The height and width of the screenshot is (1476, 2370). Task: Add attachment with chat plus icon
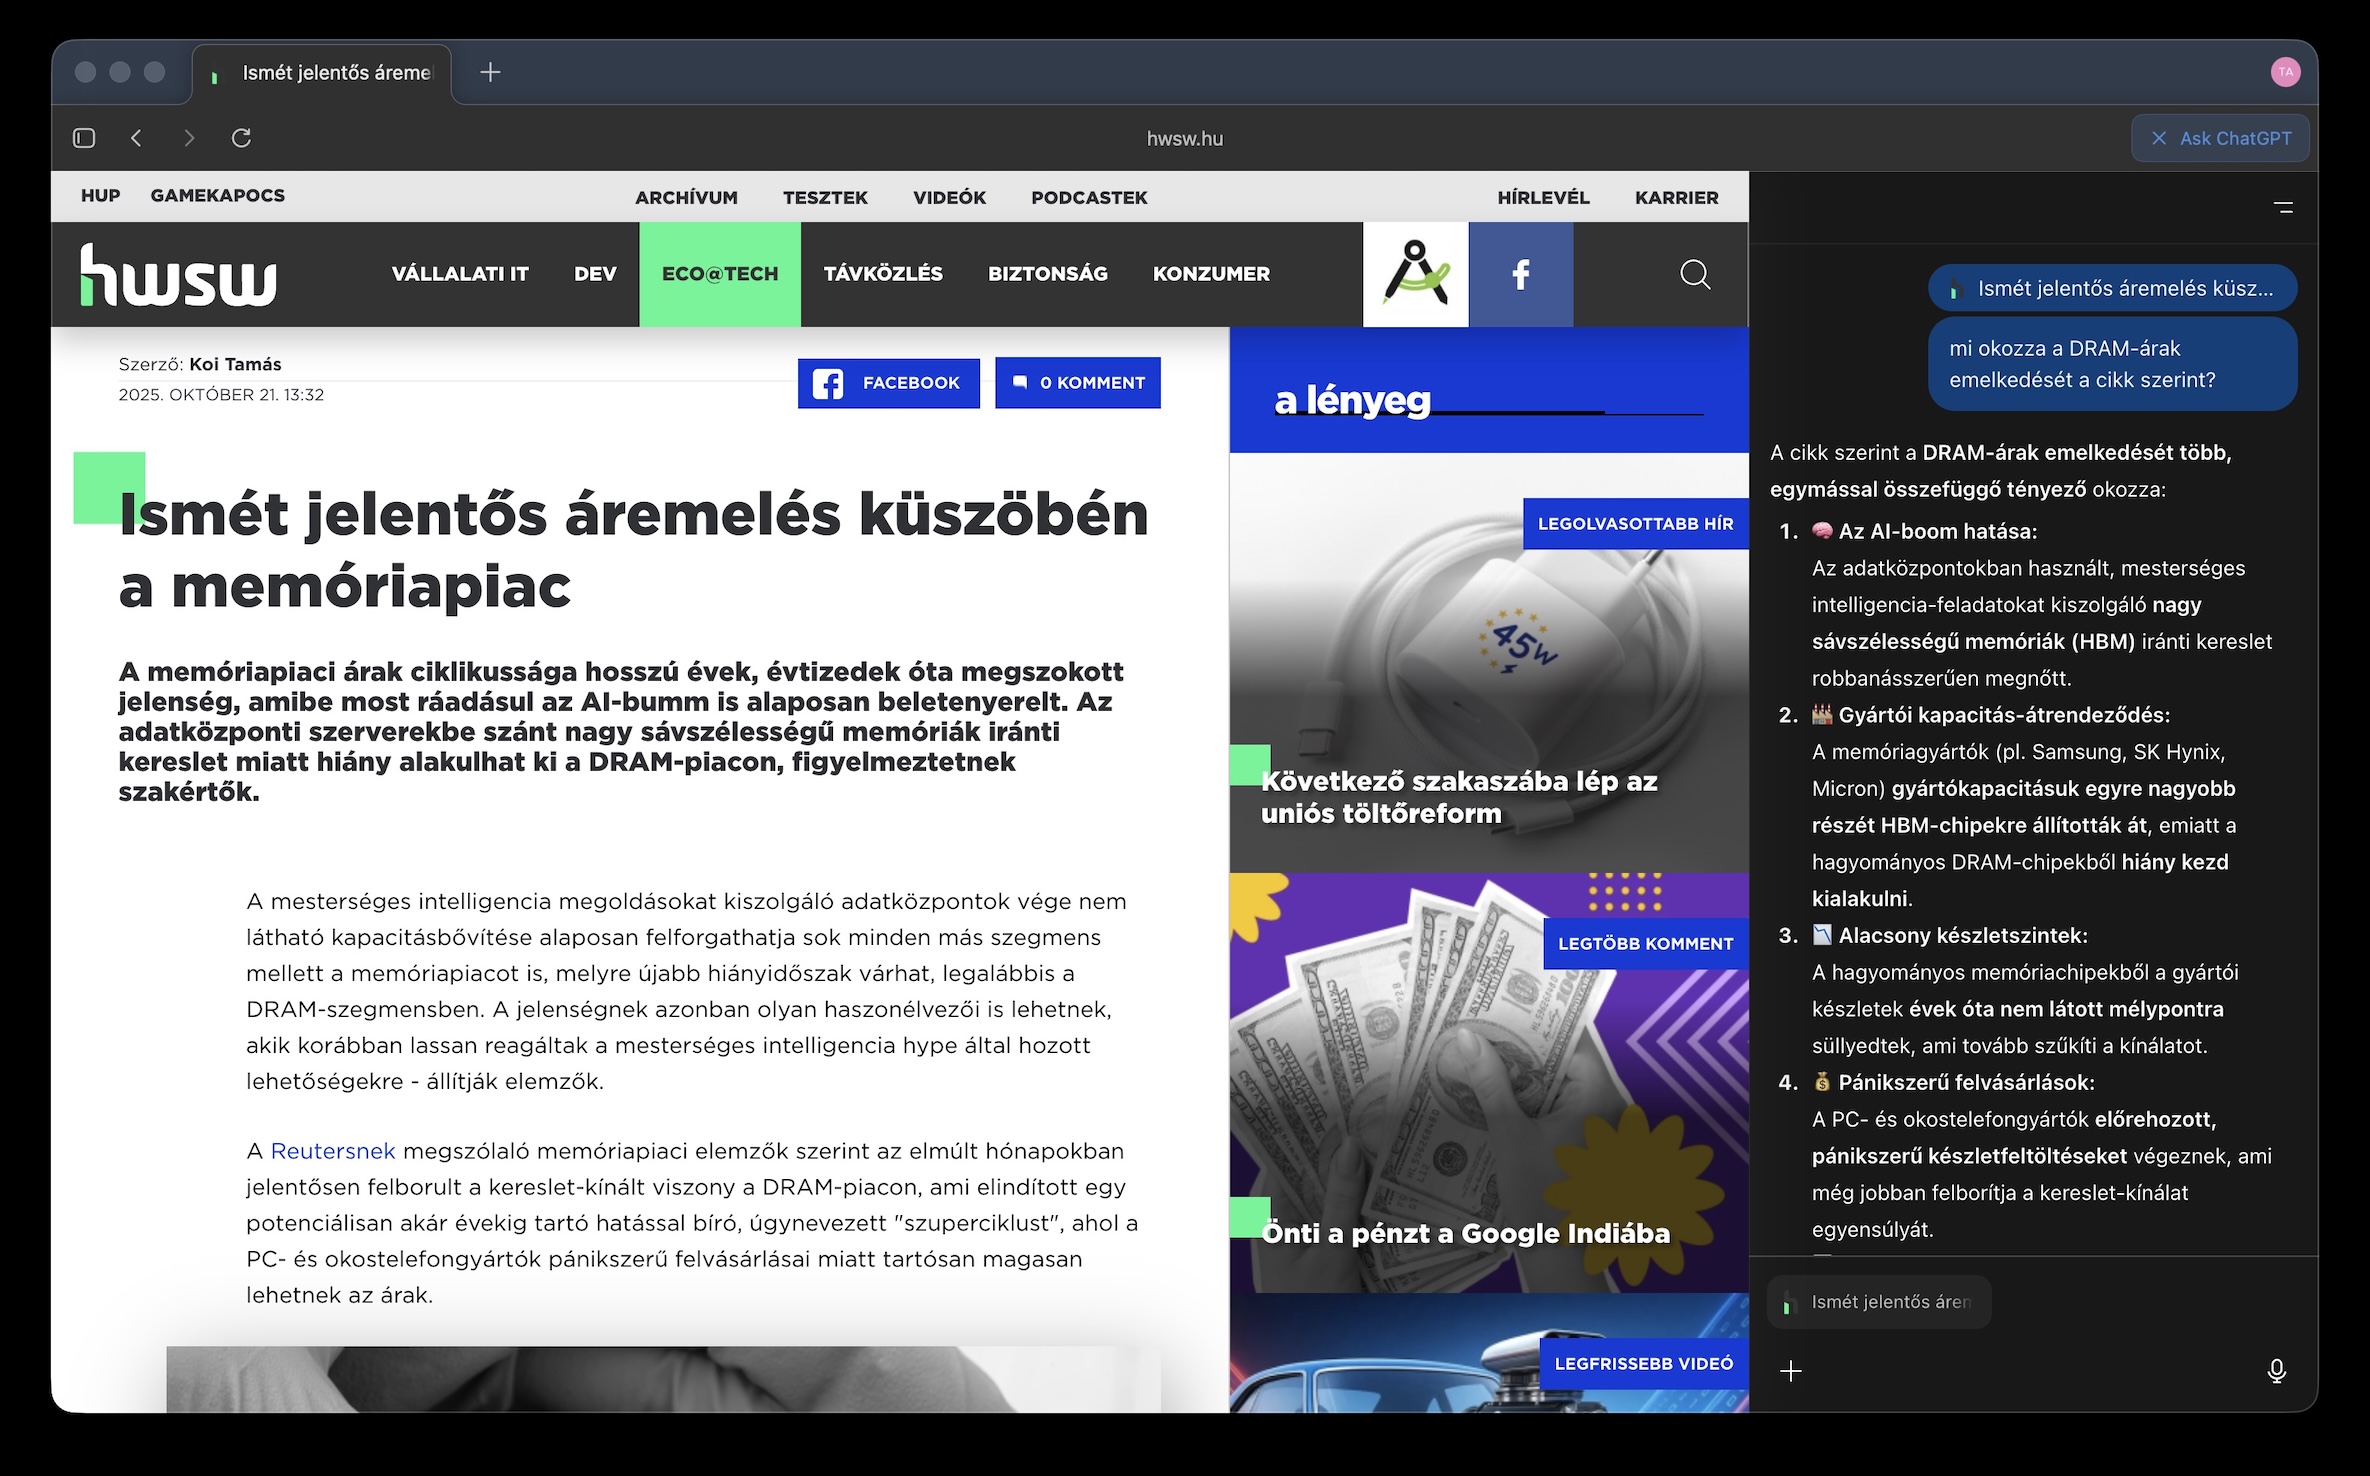1791,1371
